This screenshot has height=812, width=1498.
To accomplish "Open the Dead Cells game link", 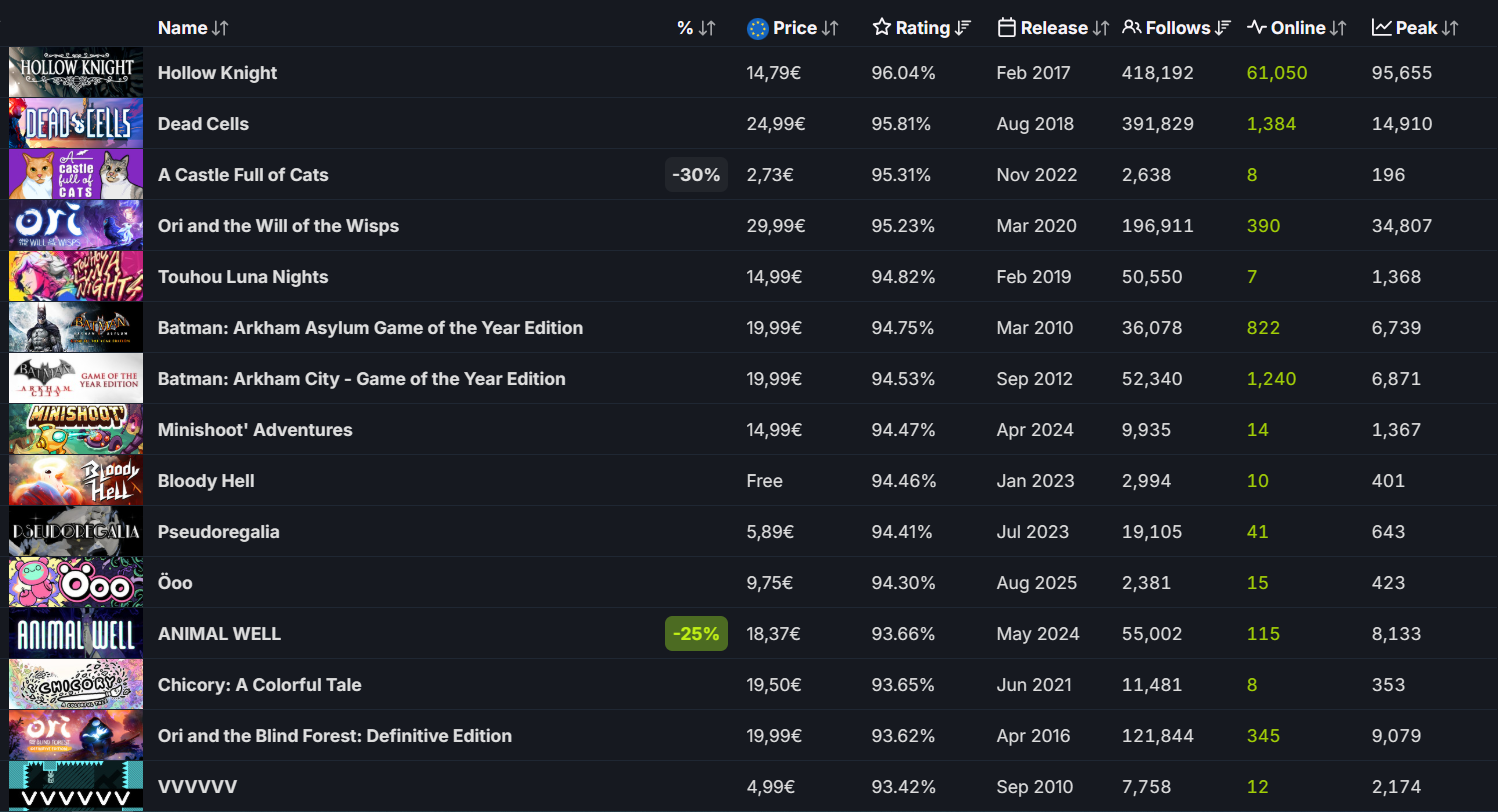I will click(203, 124).
